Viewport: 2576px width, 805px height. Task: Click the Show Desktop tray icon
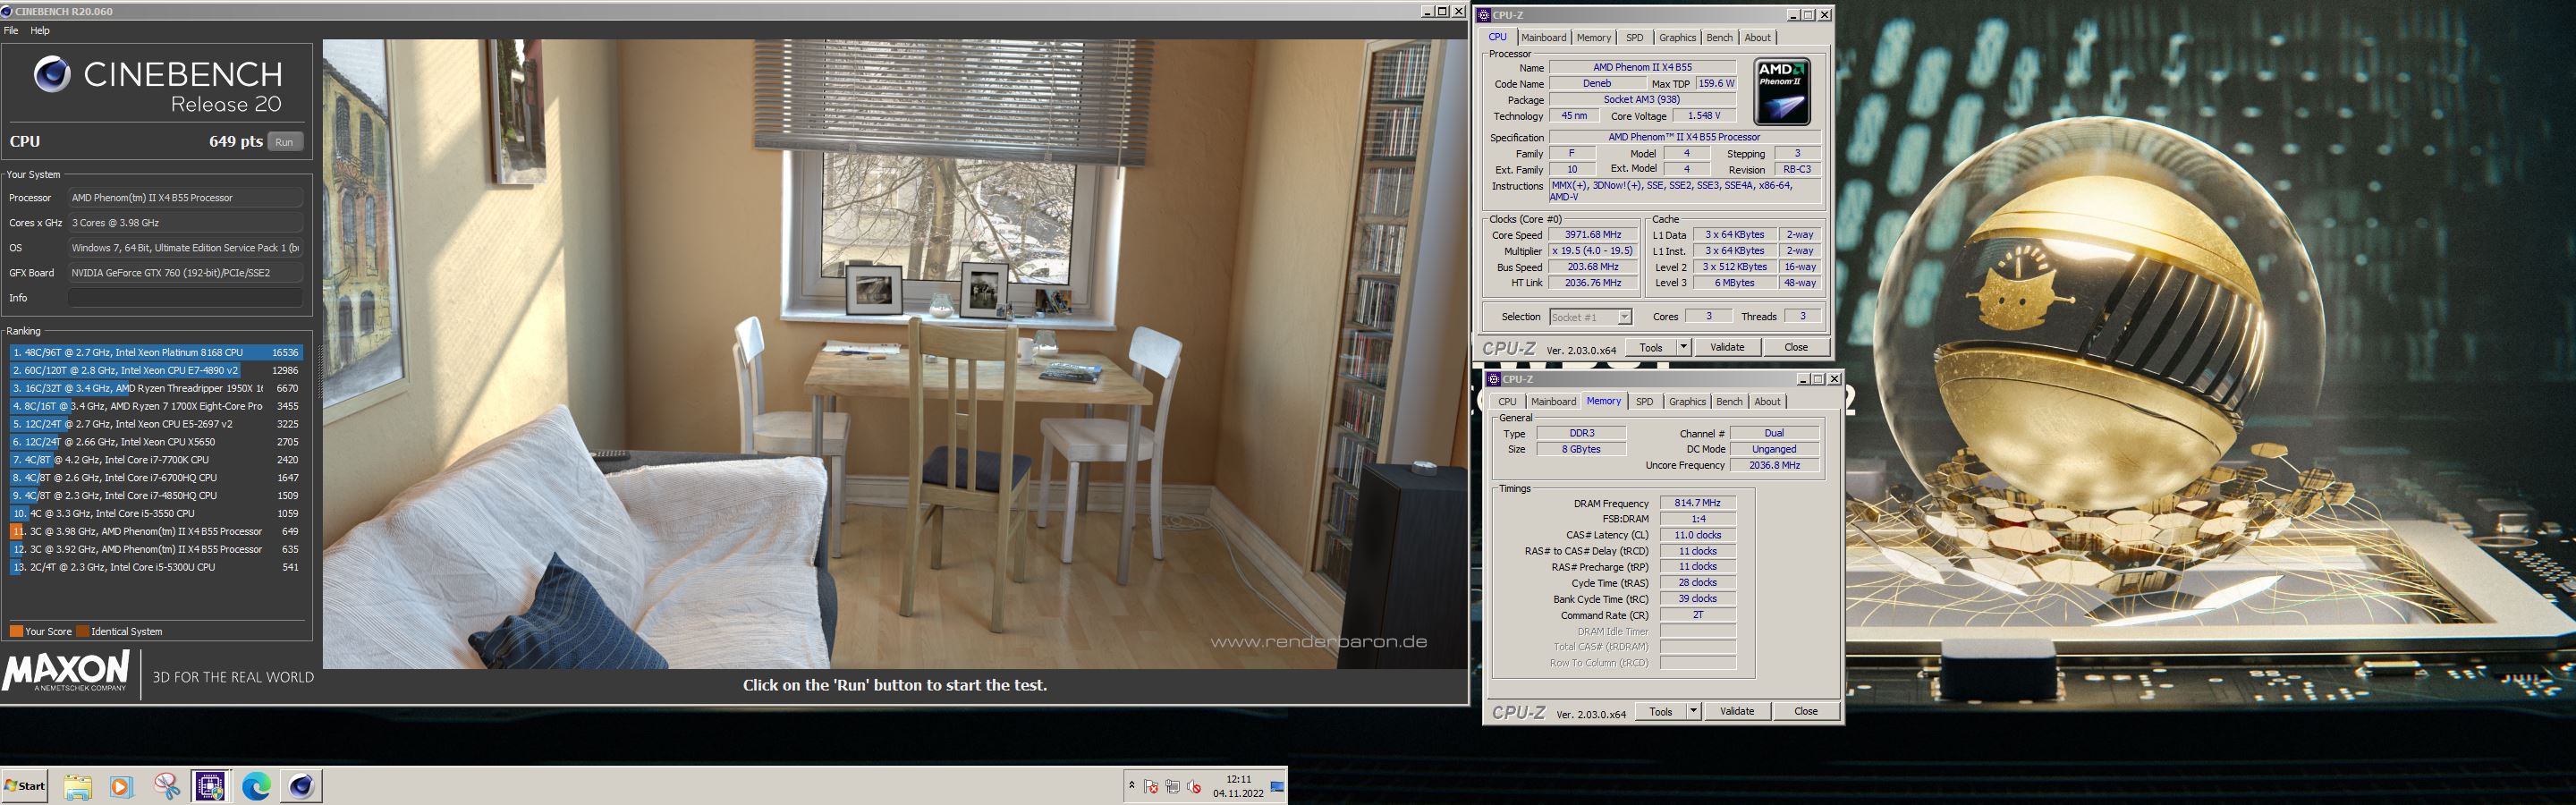tap(1277, 786)
